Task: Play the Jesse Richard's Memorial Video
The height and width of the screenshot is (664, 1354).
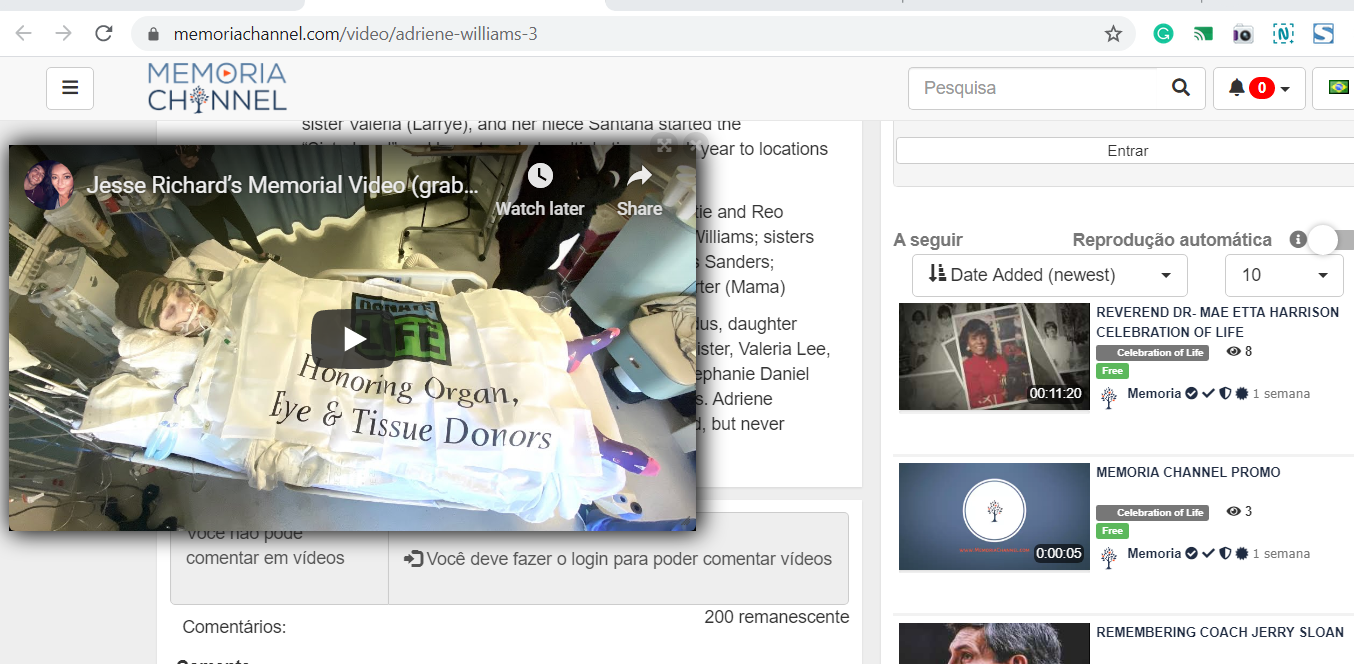Action: (x=353, y=338)
